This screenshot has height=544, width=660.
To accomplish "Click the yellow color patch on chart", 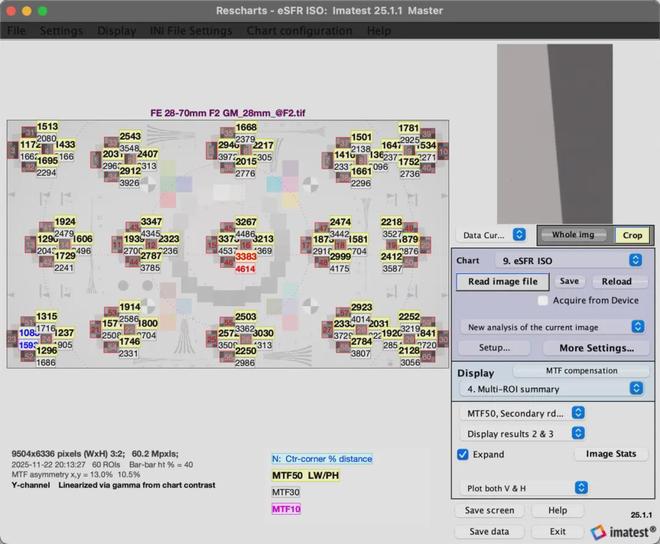I will pyautogui.click(x=290, y=200).
